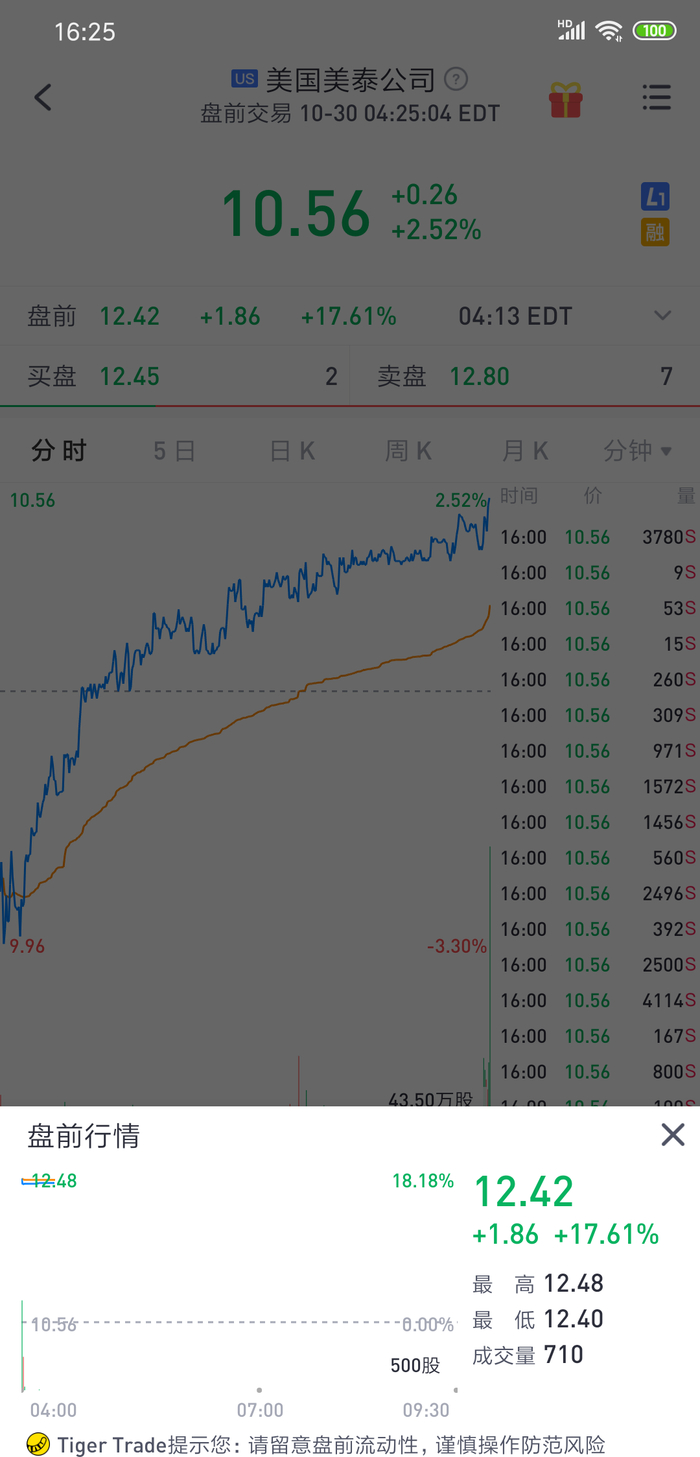Tap the 量 column header

pos(686,496)
